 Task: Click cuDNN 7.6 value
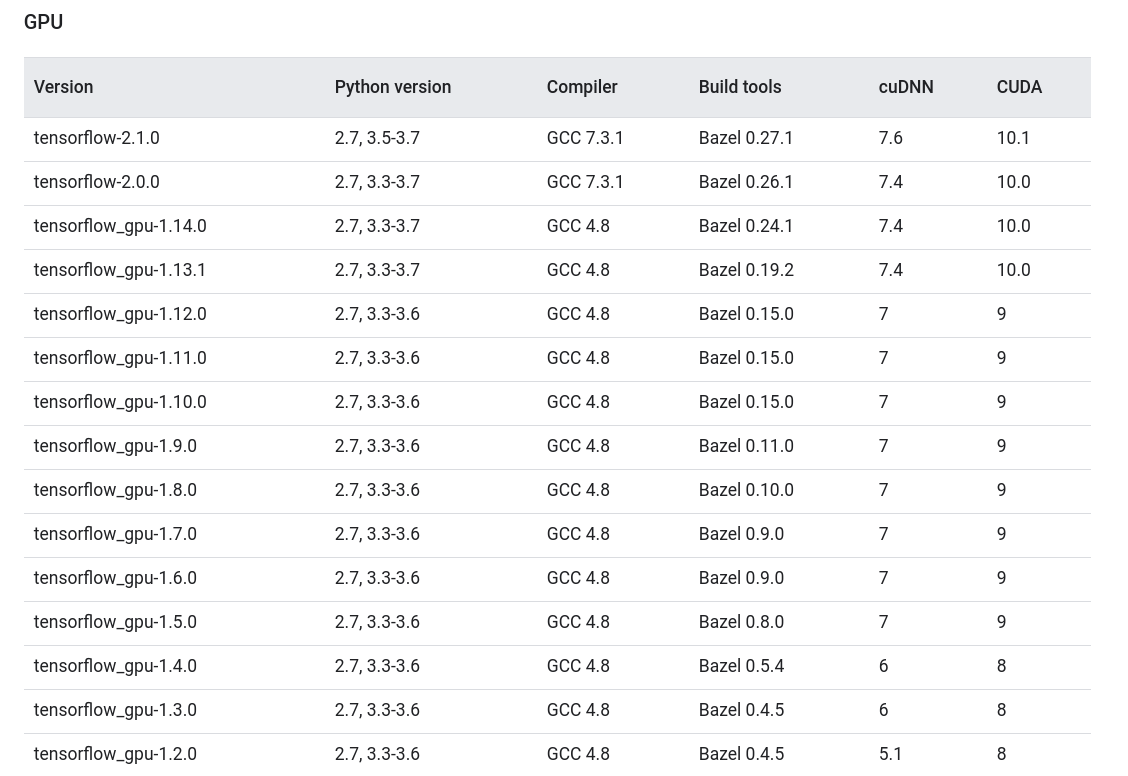(x=891, y=138)
